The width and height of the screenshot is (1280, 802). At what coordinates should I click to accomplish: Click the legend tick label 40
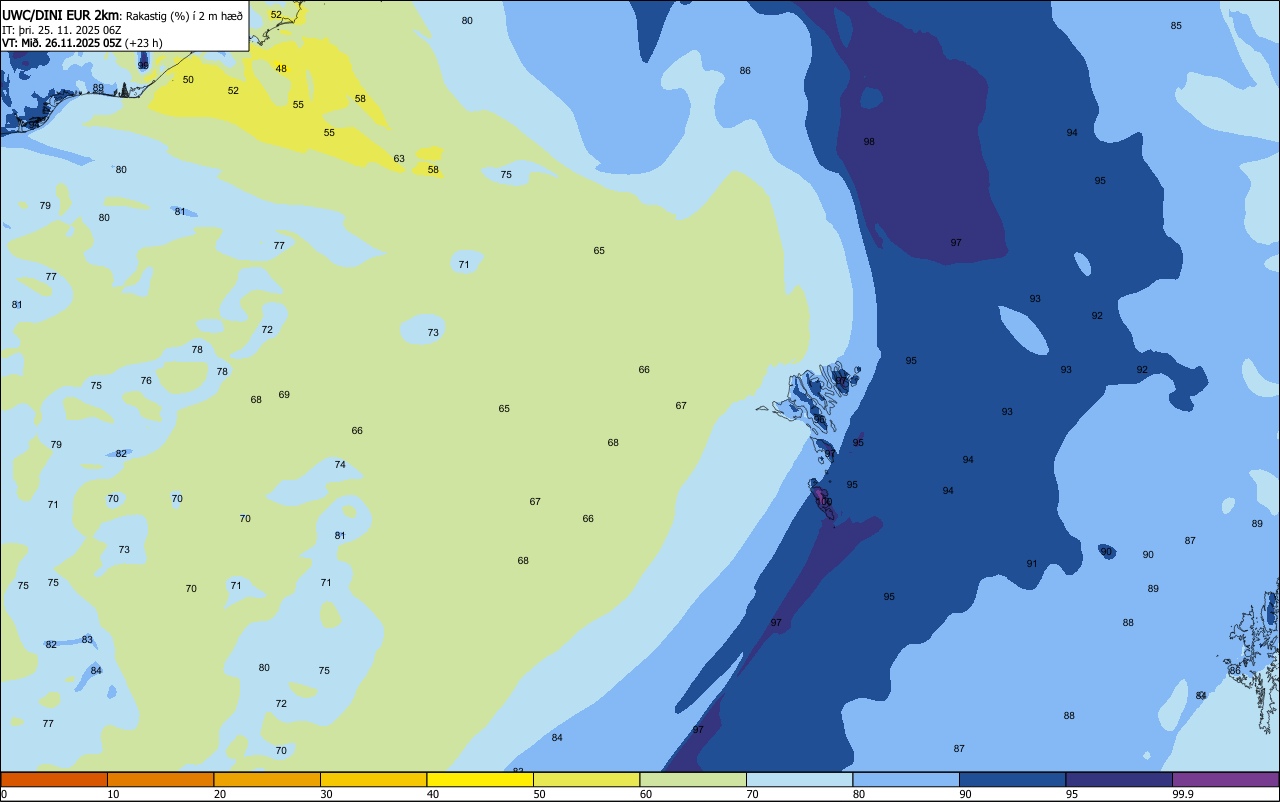(x=432, y=794)
